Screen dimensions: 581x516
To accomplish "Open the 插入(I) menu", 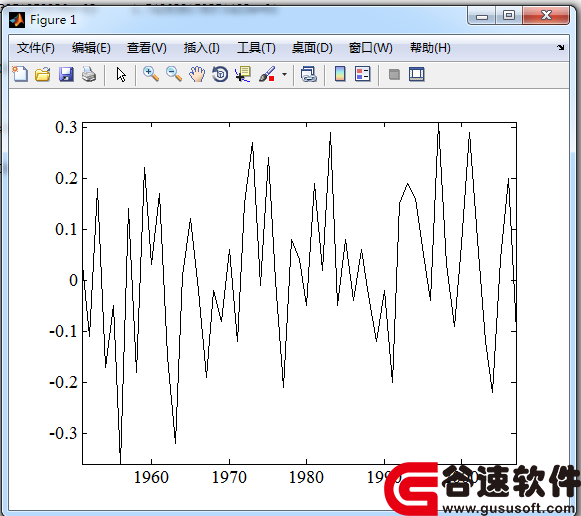I will click(x=202, y=48).
